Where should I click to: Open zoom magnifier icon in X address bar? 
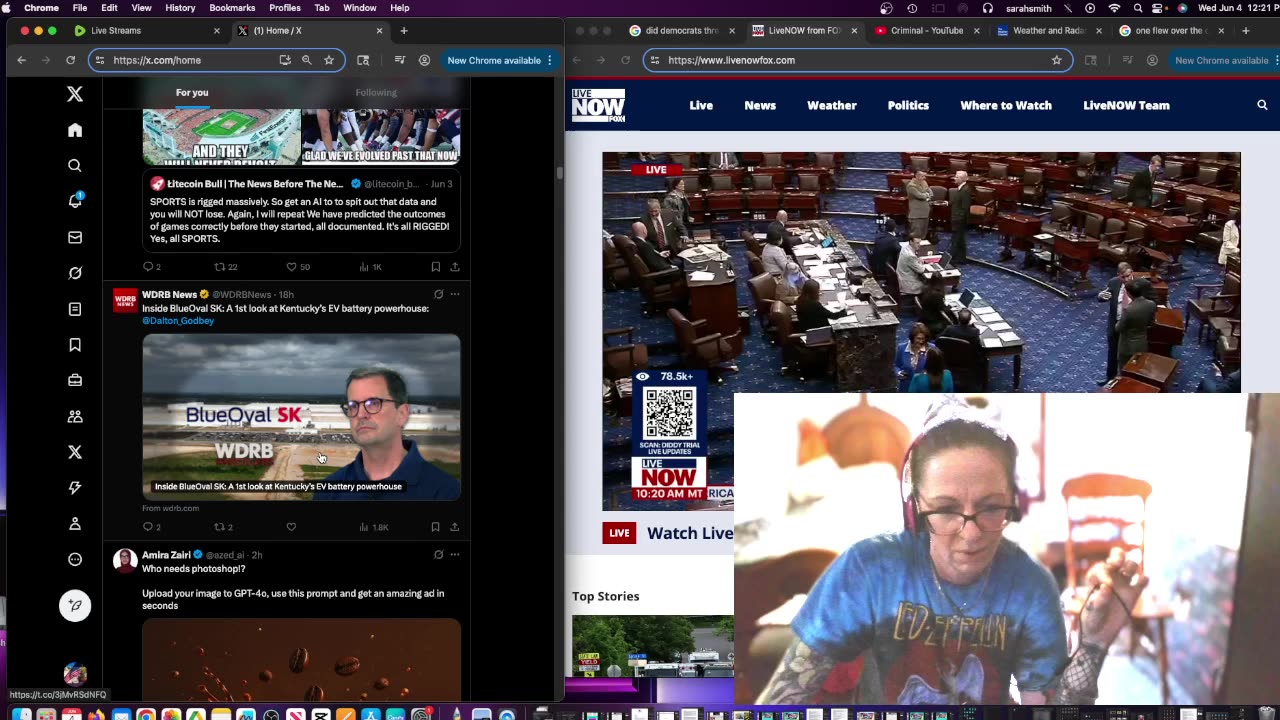[x=307, y=60]
